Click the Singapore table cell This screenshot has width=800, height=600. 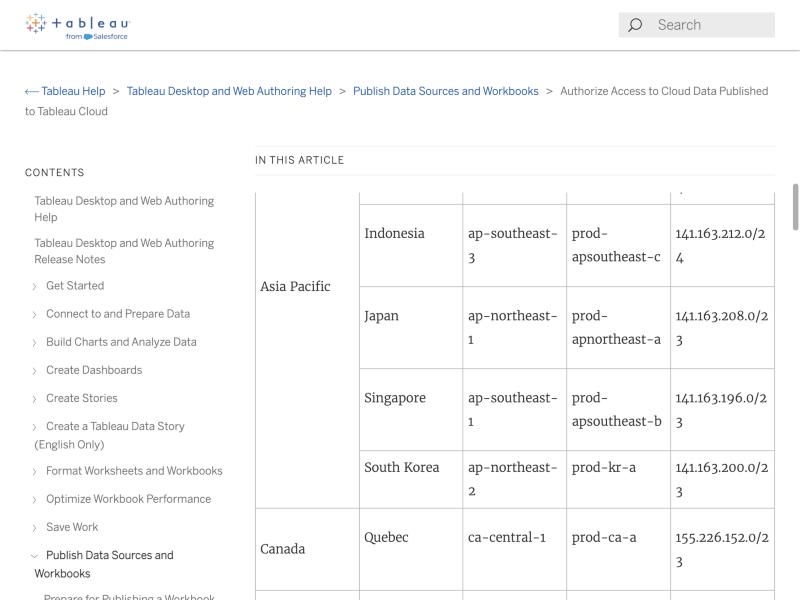[x=411, y=410]
